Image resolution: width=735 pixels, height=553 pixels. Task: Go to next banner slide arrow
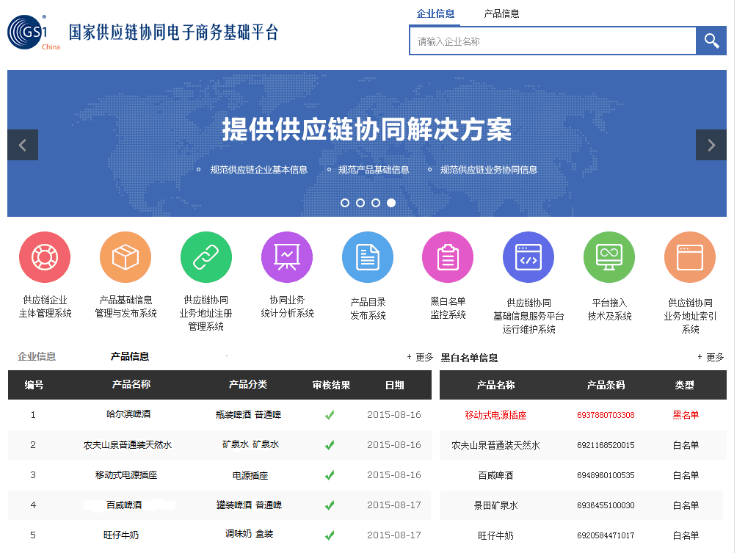point(711,145)
